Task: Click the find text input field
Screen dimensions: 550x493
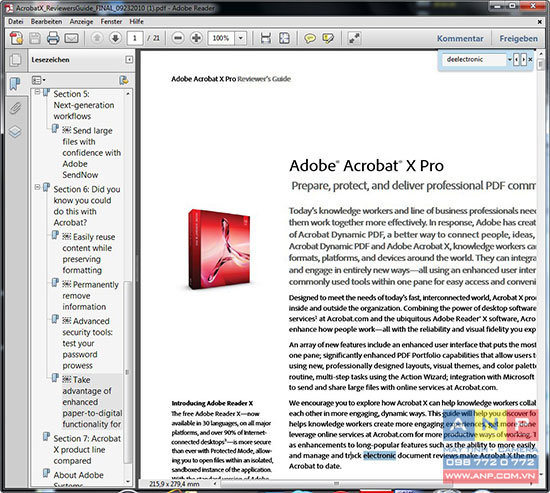Action: pyautogui.click(x=475, y=59)
